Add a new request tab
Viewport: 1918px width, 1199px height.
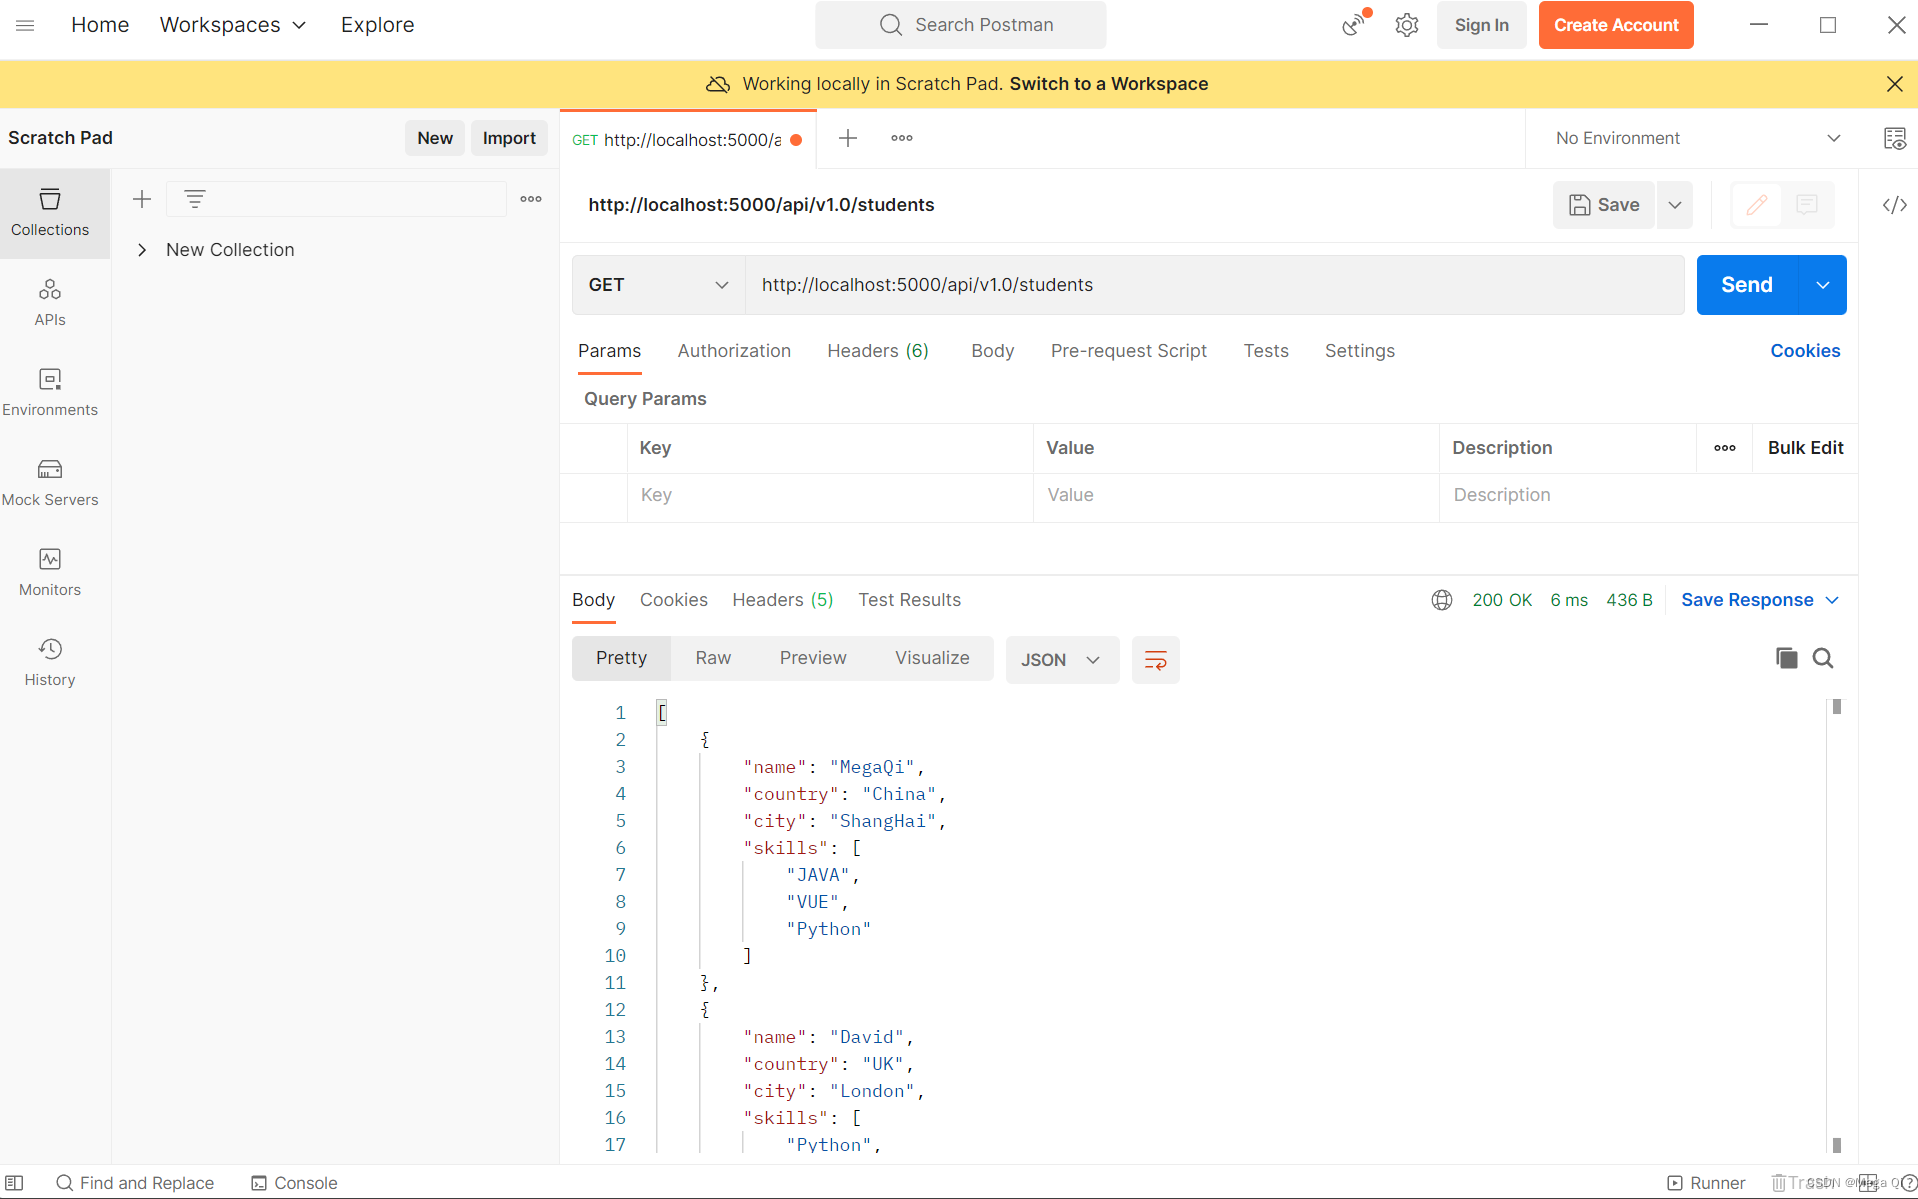(x=848, y=138)
